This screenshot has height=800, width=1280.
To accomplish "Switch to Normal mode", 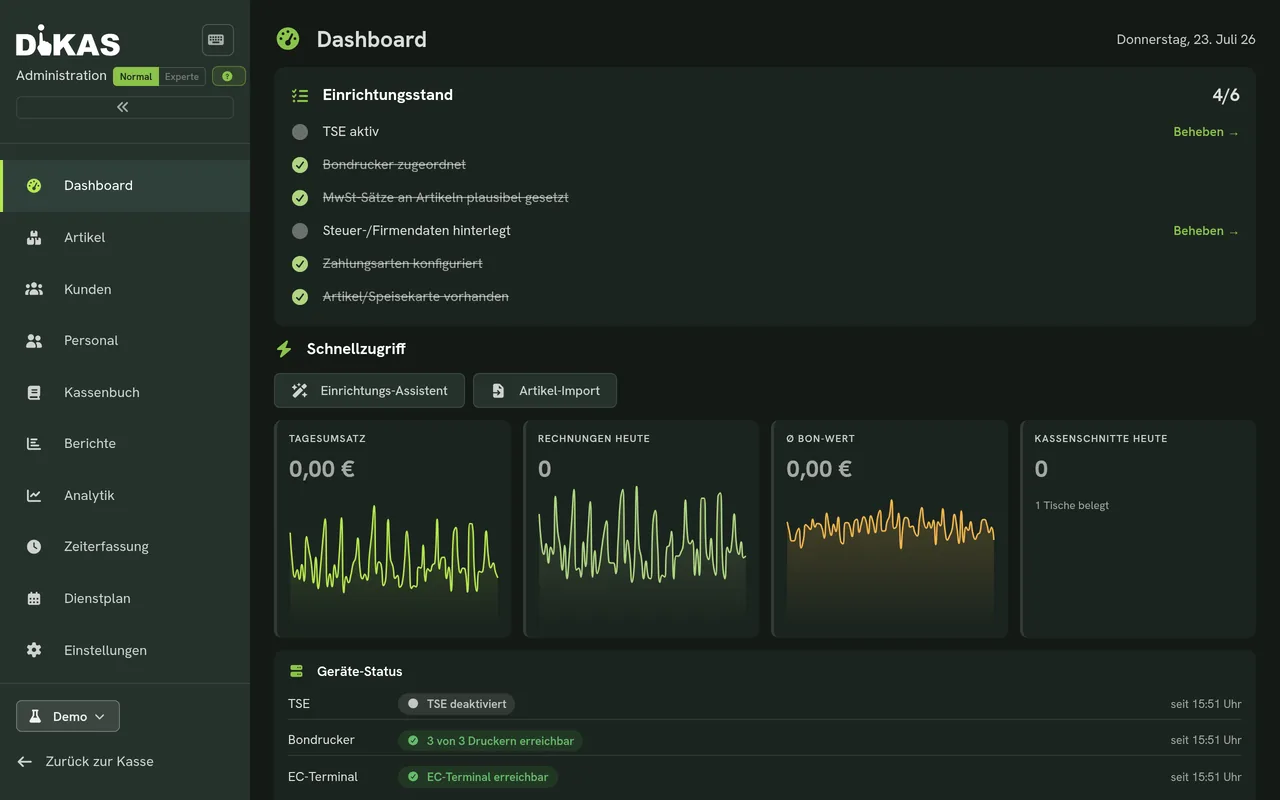I will pyautogui.click(x=136, y=77).
